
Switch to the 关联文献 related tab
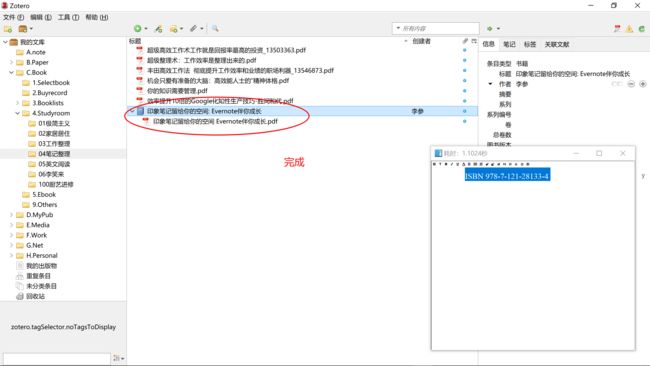coord(557,44)
